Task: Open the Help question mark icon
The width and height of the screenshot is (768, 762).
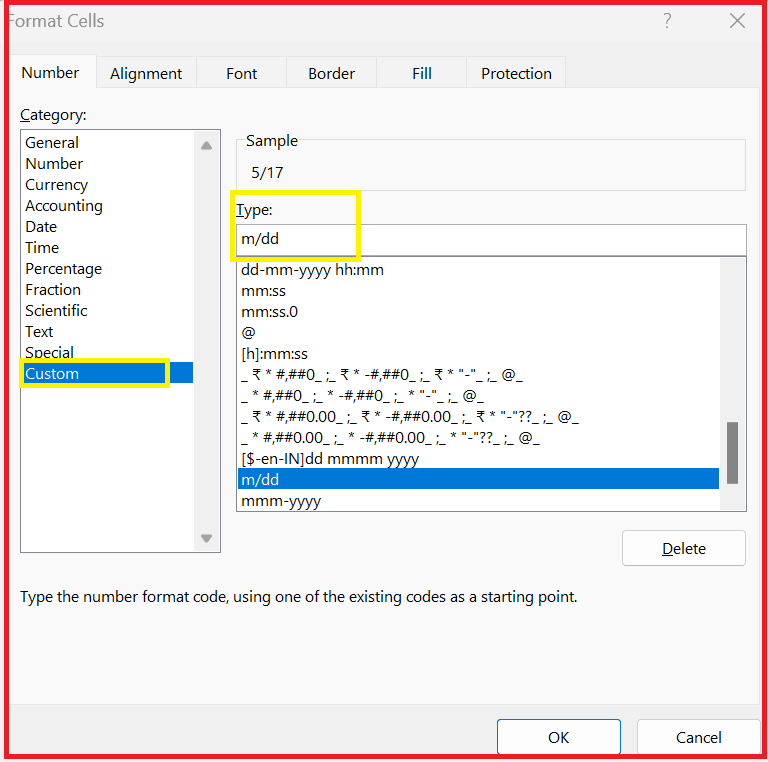Action: click(x=667, y=21)
